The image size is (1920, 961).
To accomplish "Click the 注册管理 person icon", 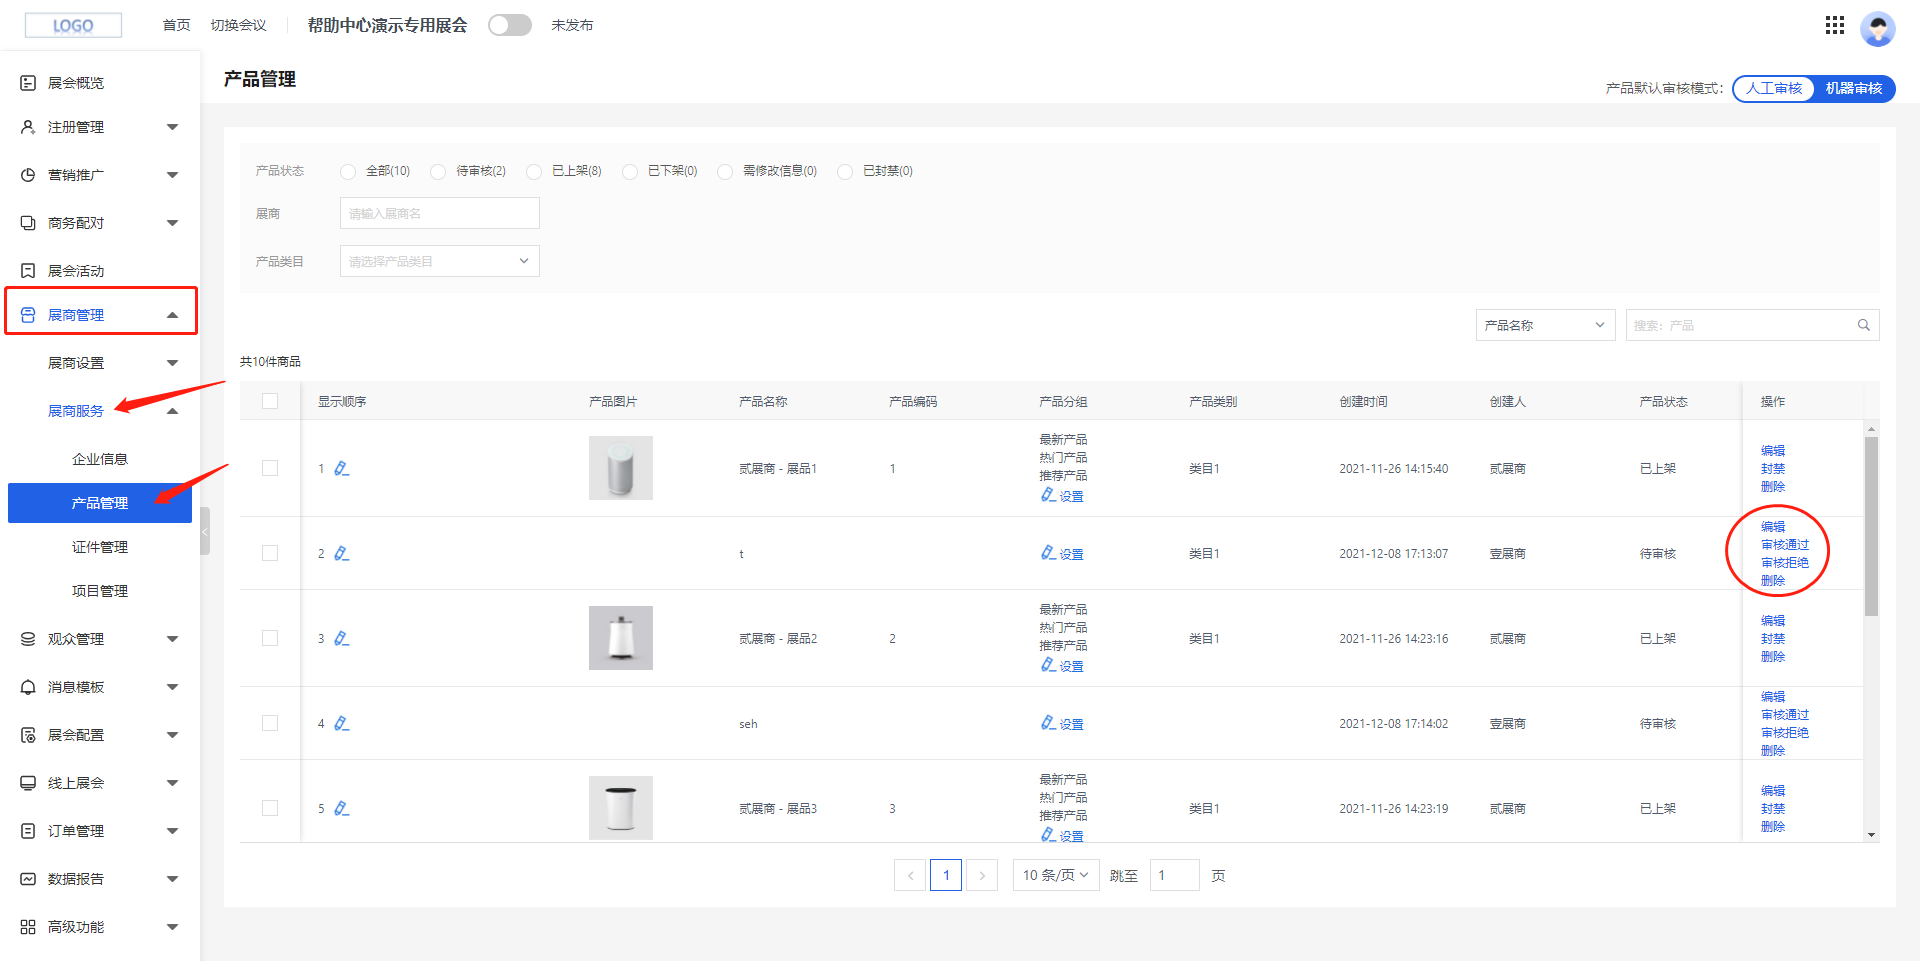I will (x=28, y=127).
